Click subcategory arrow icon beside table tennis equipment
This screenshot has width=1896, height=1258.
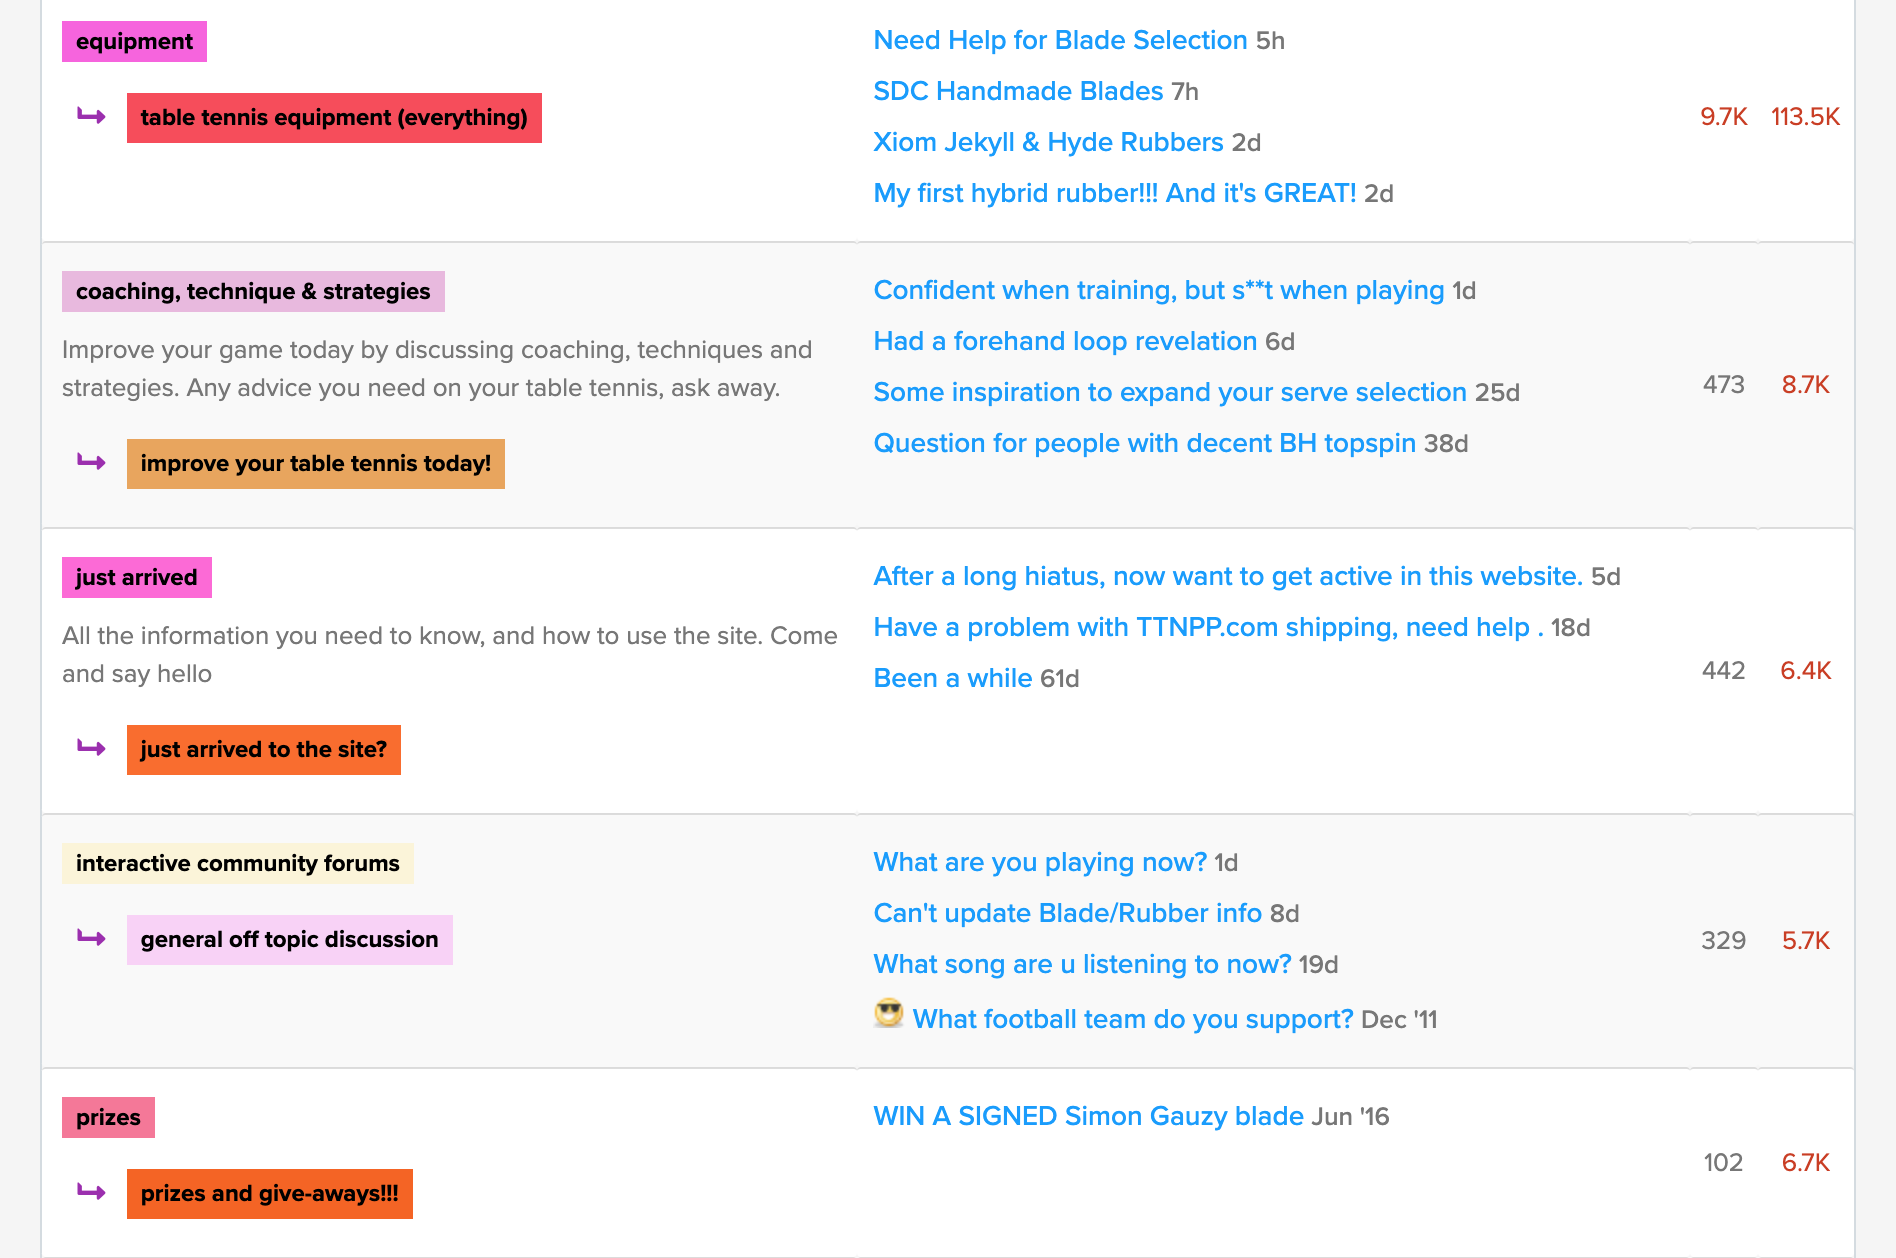click(92, 117)
